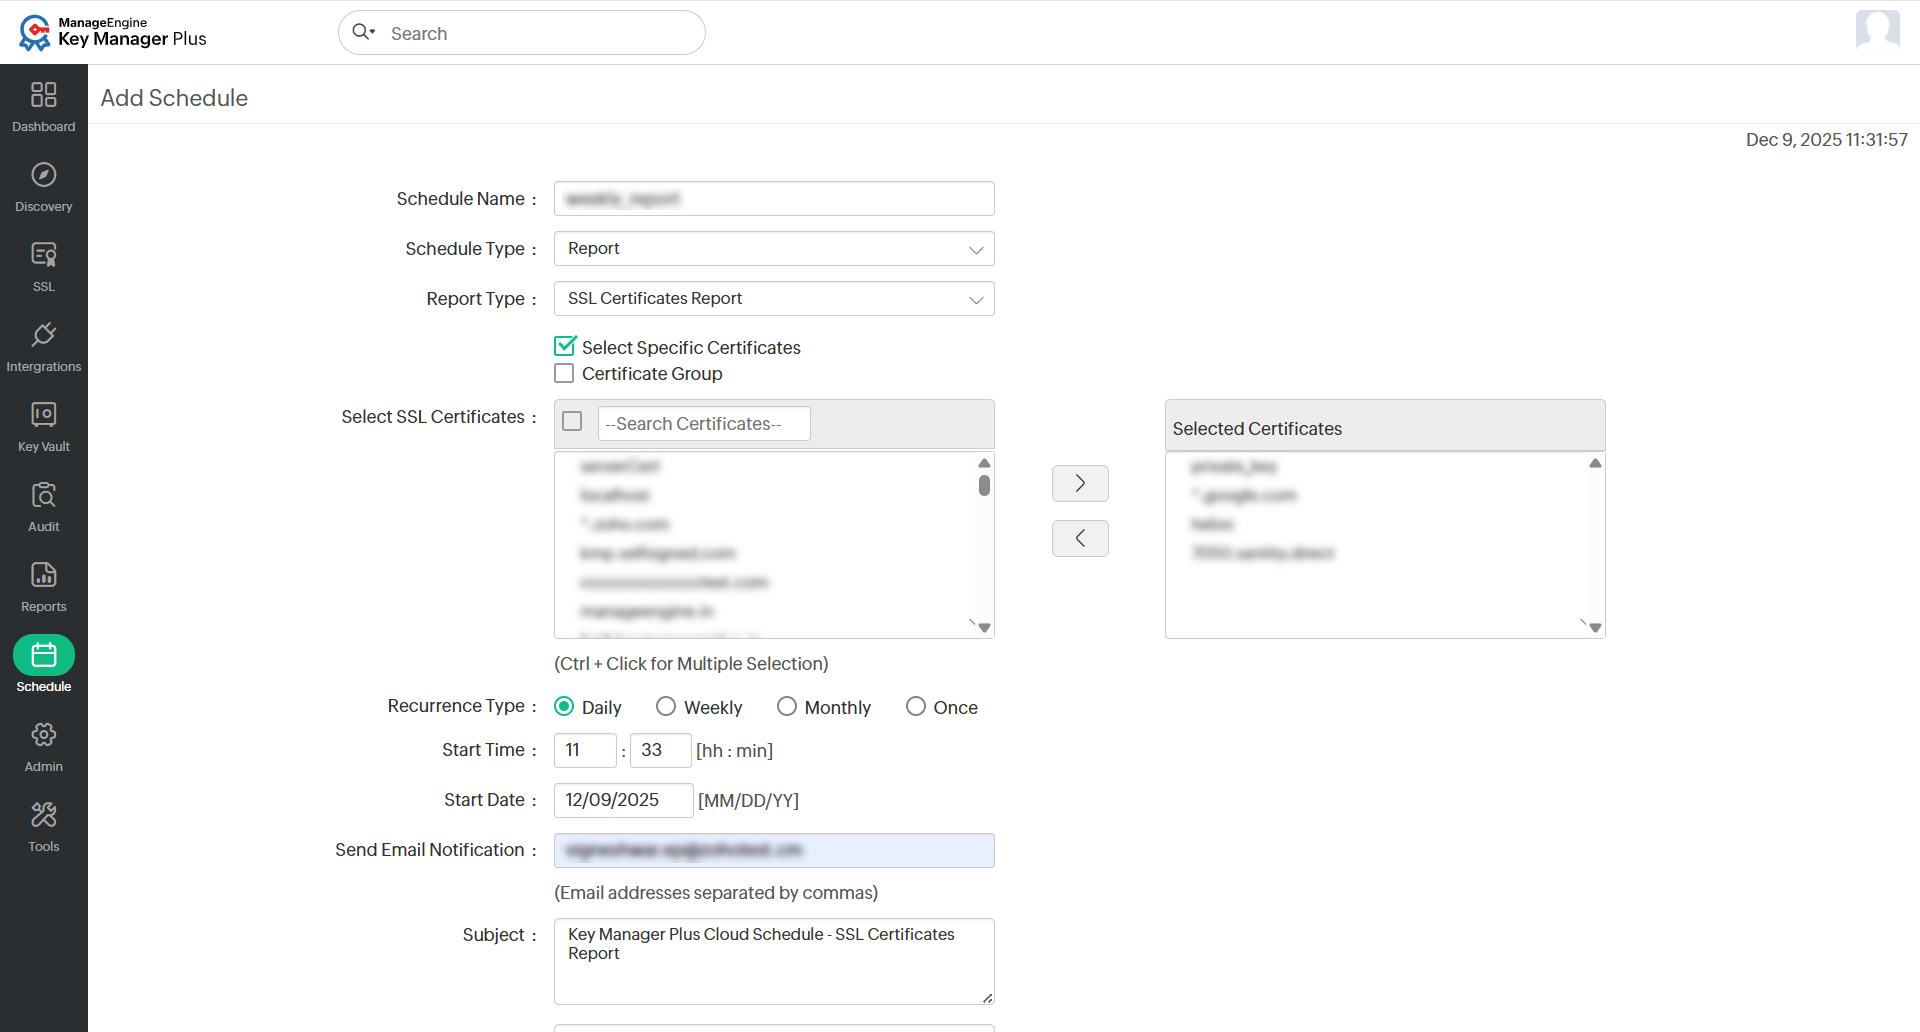1920x1032 pixels.
Task: Open the SSL certificate icon
Action: click(44, 254)
